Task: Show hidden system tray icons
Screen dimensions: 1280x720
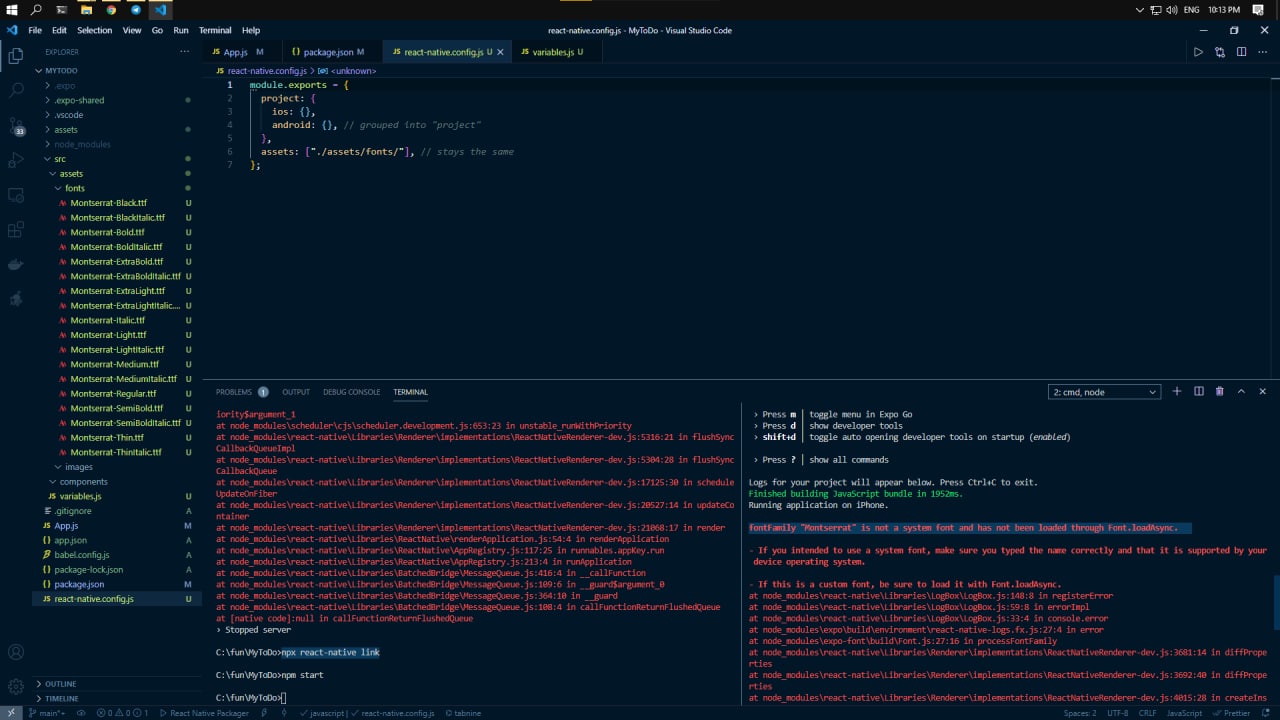Action: 1141,10
